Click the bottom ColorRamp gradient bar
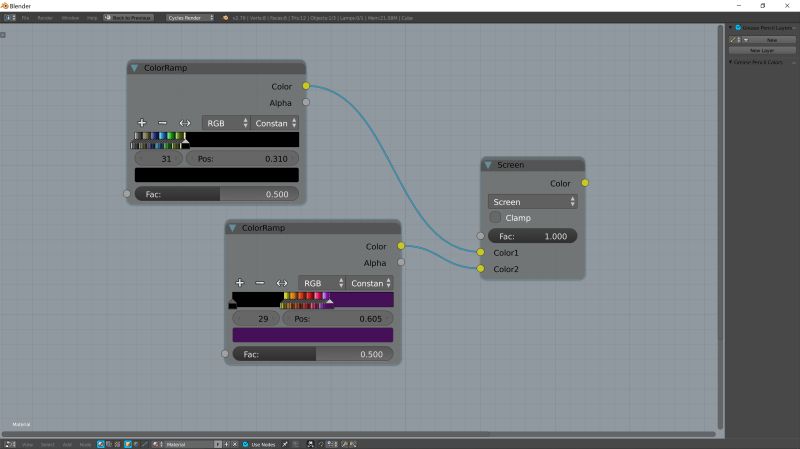This screenshot has height=449, width=800. [311, 300]
